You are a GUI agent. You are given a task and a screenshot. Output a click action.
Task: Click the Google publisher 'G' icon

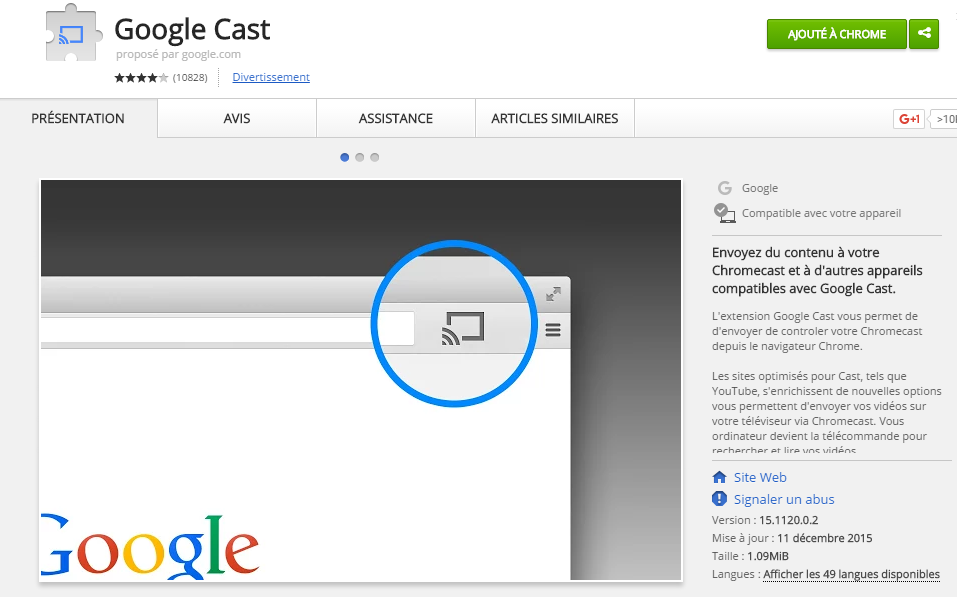723,187
